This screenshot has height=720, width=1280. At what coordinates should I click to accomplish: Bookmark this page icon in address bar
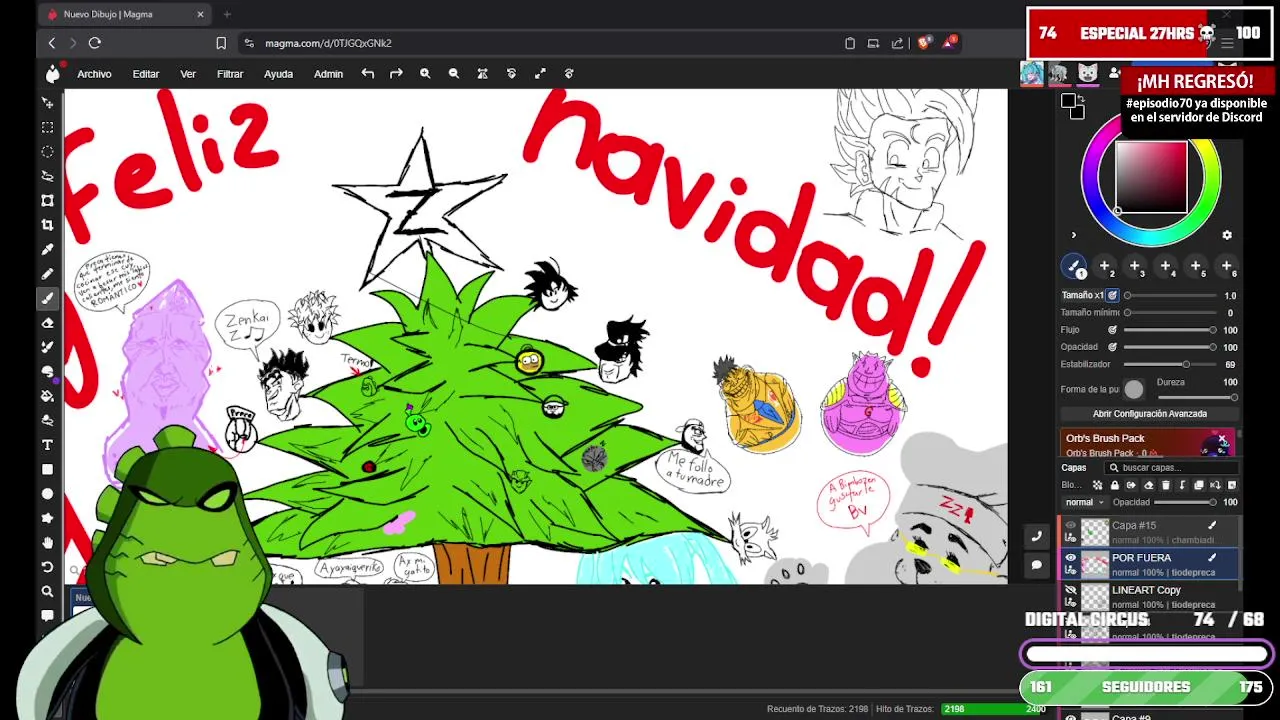pyautogui.click(x=221, y=43)
